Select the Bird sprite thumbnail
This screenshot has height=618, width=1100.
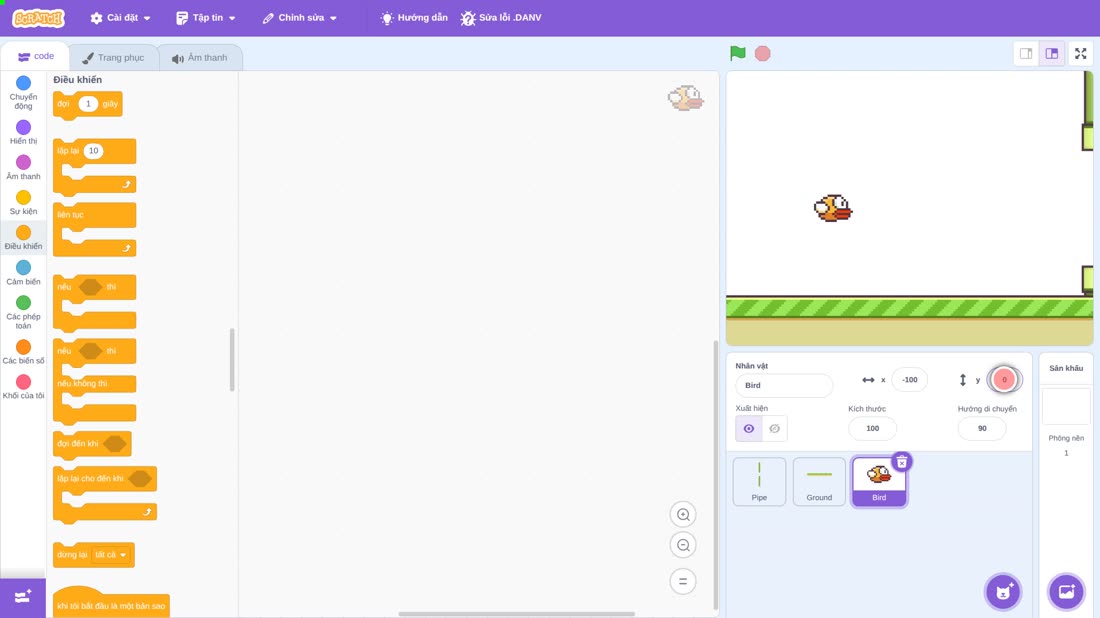click(x=879, y=481)
